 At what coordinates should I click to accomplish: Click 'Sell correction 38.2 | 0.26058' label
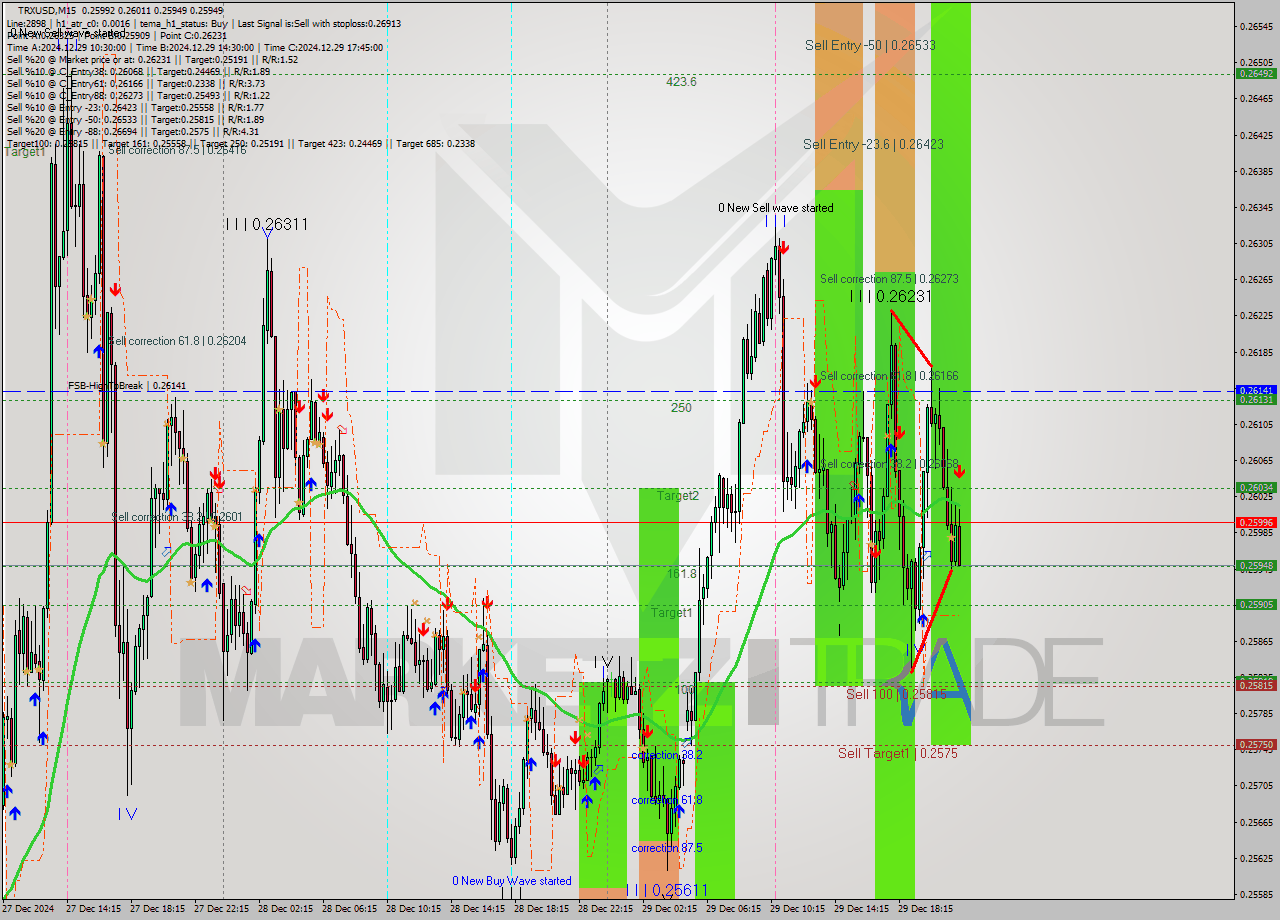pos(889,464)
